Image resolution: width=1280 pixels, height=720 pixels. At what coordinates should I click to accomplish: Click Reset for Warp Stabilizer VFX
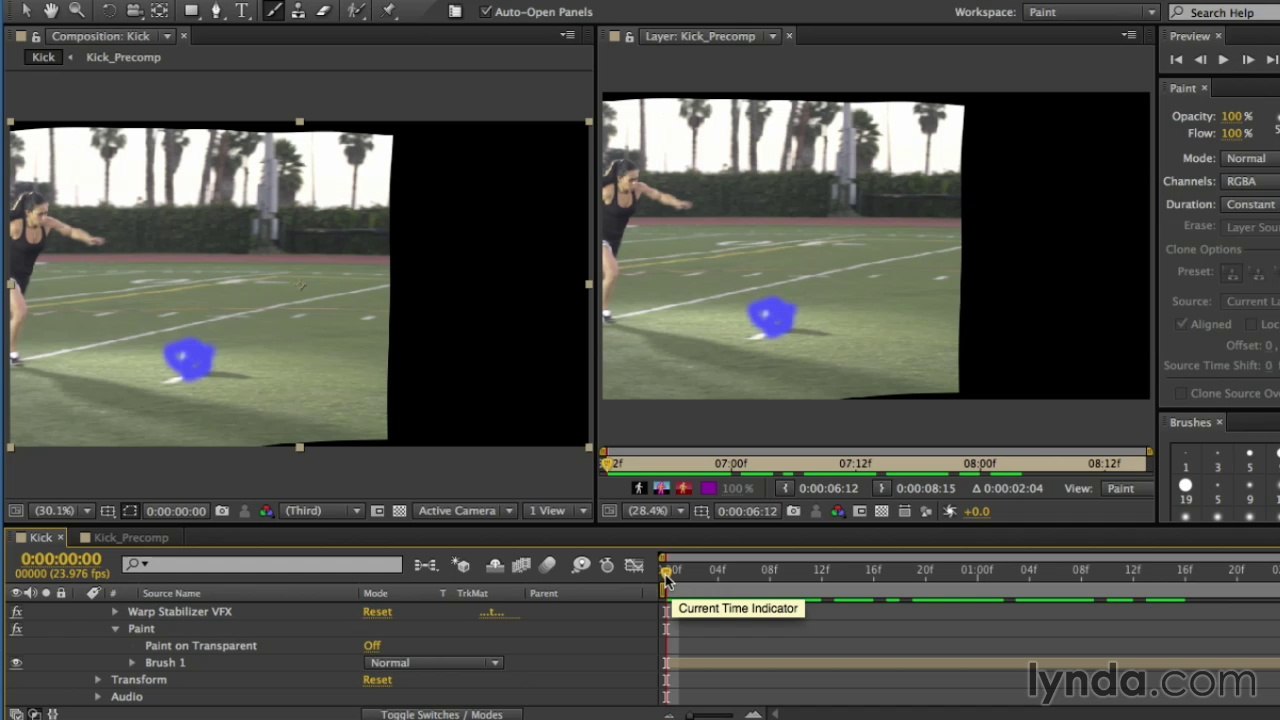377,612
